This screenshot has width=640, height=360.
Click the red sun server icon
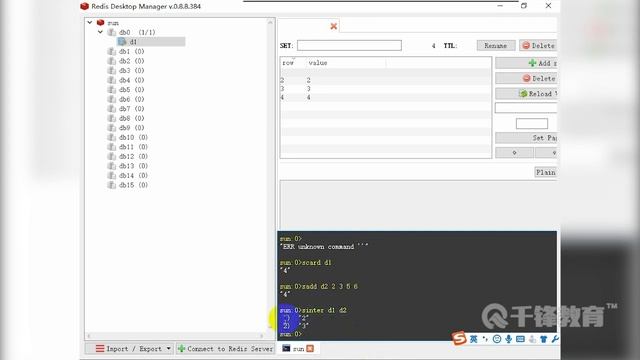pos(100,22)
